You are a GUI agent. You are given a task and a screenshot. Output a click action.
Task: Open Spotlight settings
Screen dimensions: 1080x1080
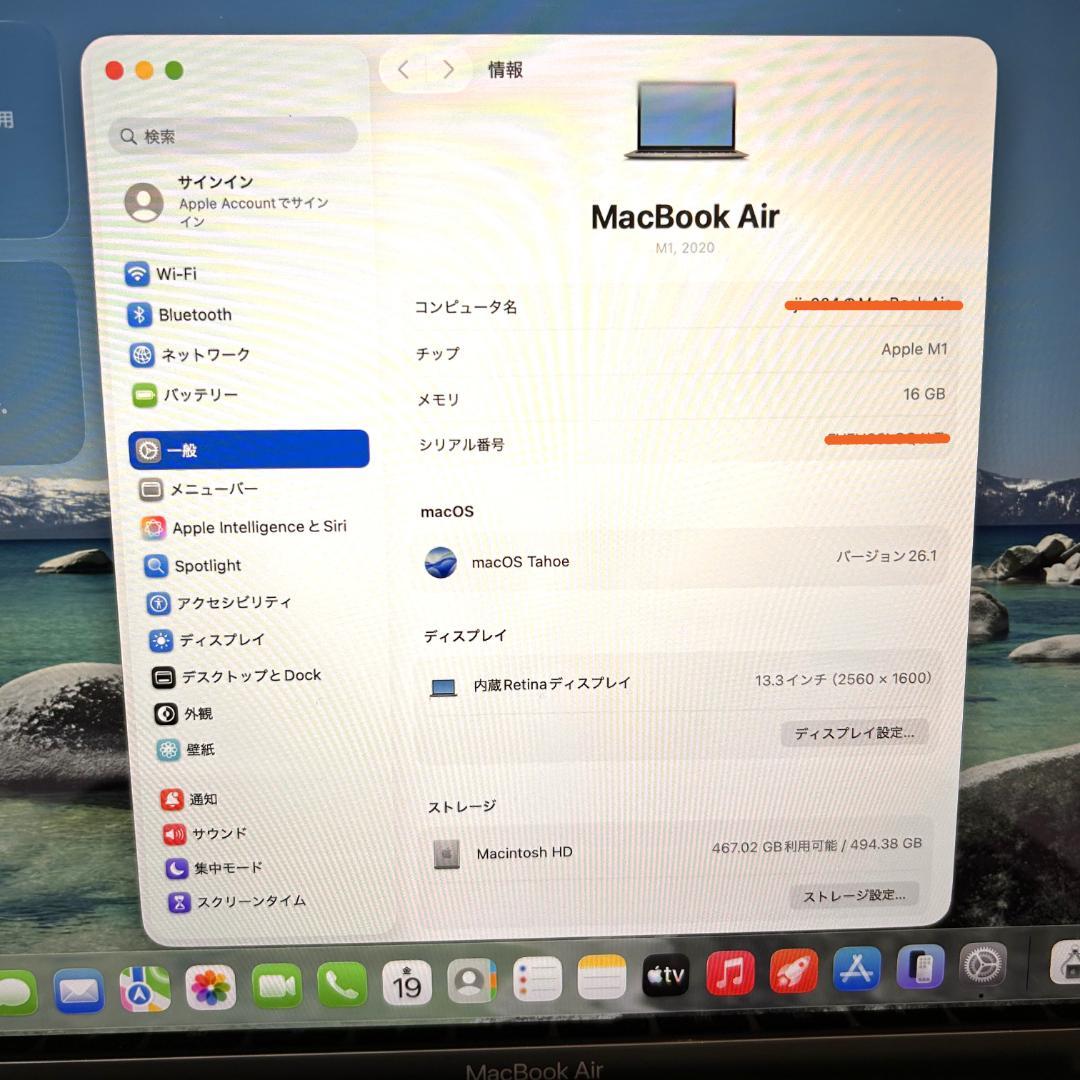(207, 565)
